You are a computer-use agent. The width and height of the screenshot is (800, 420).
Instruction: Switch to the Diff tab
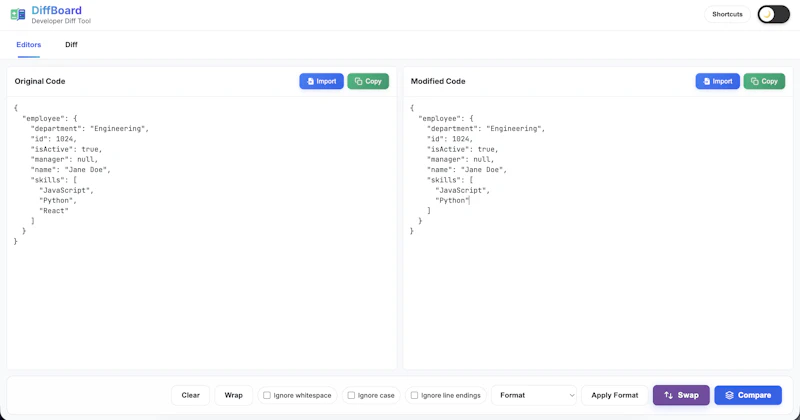[x=71, y=45]
